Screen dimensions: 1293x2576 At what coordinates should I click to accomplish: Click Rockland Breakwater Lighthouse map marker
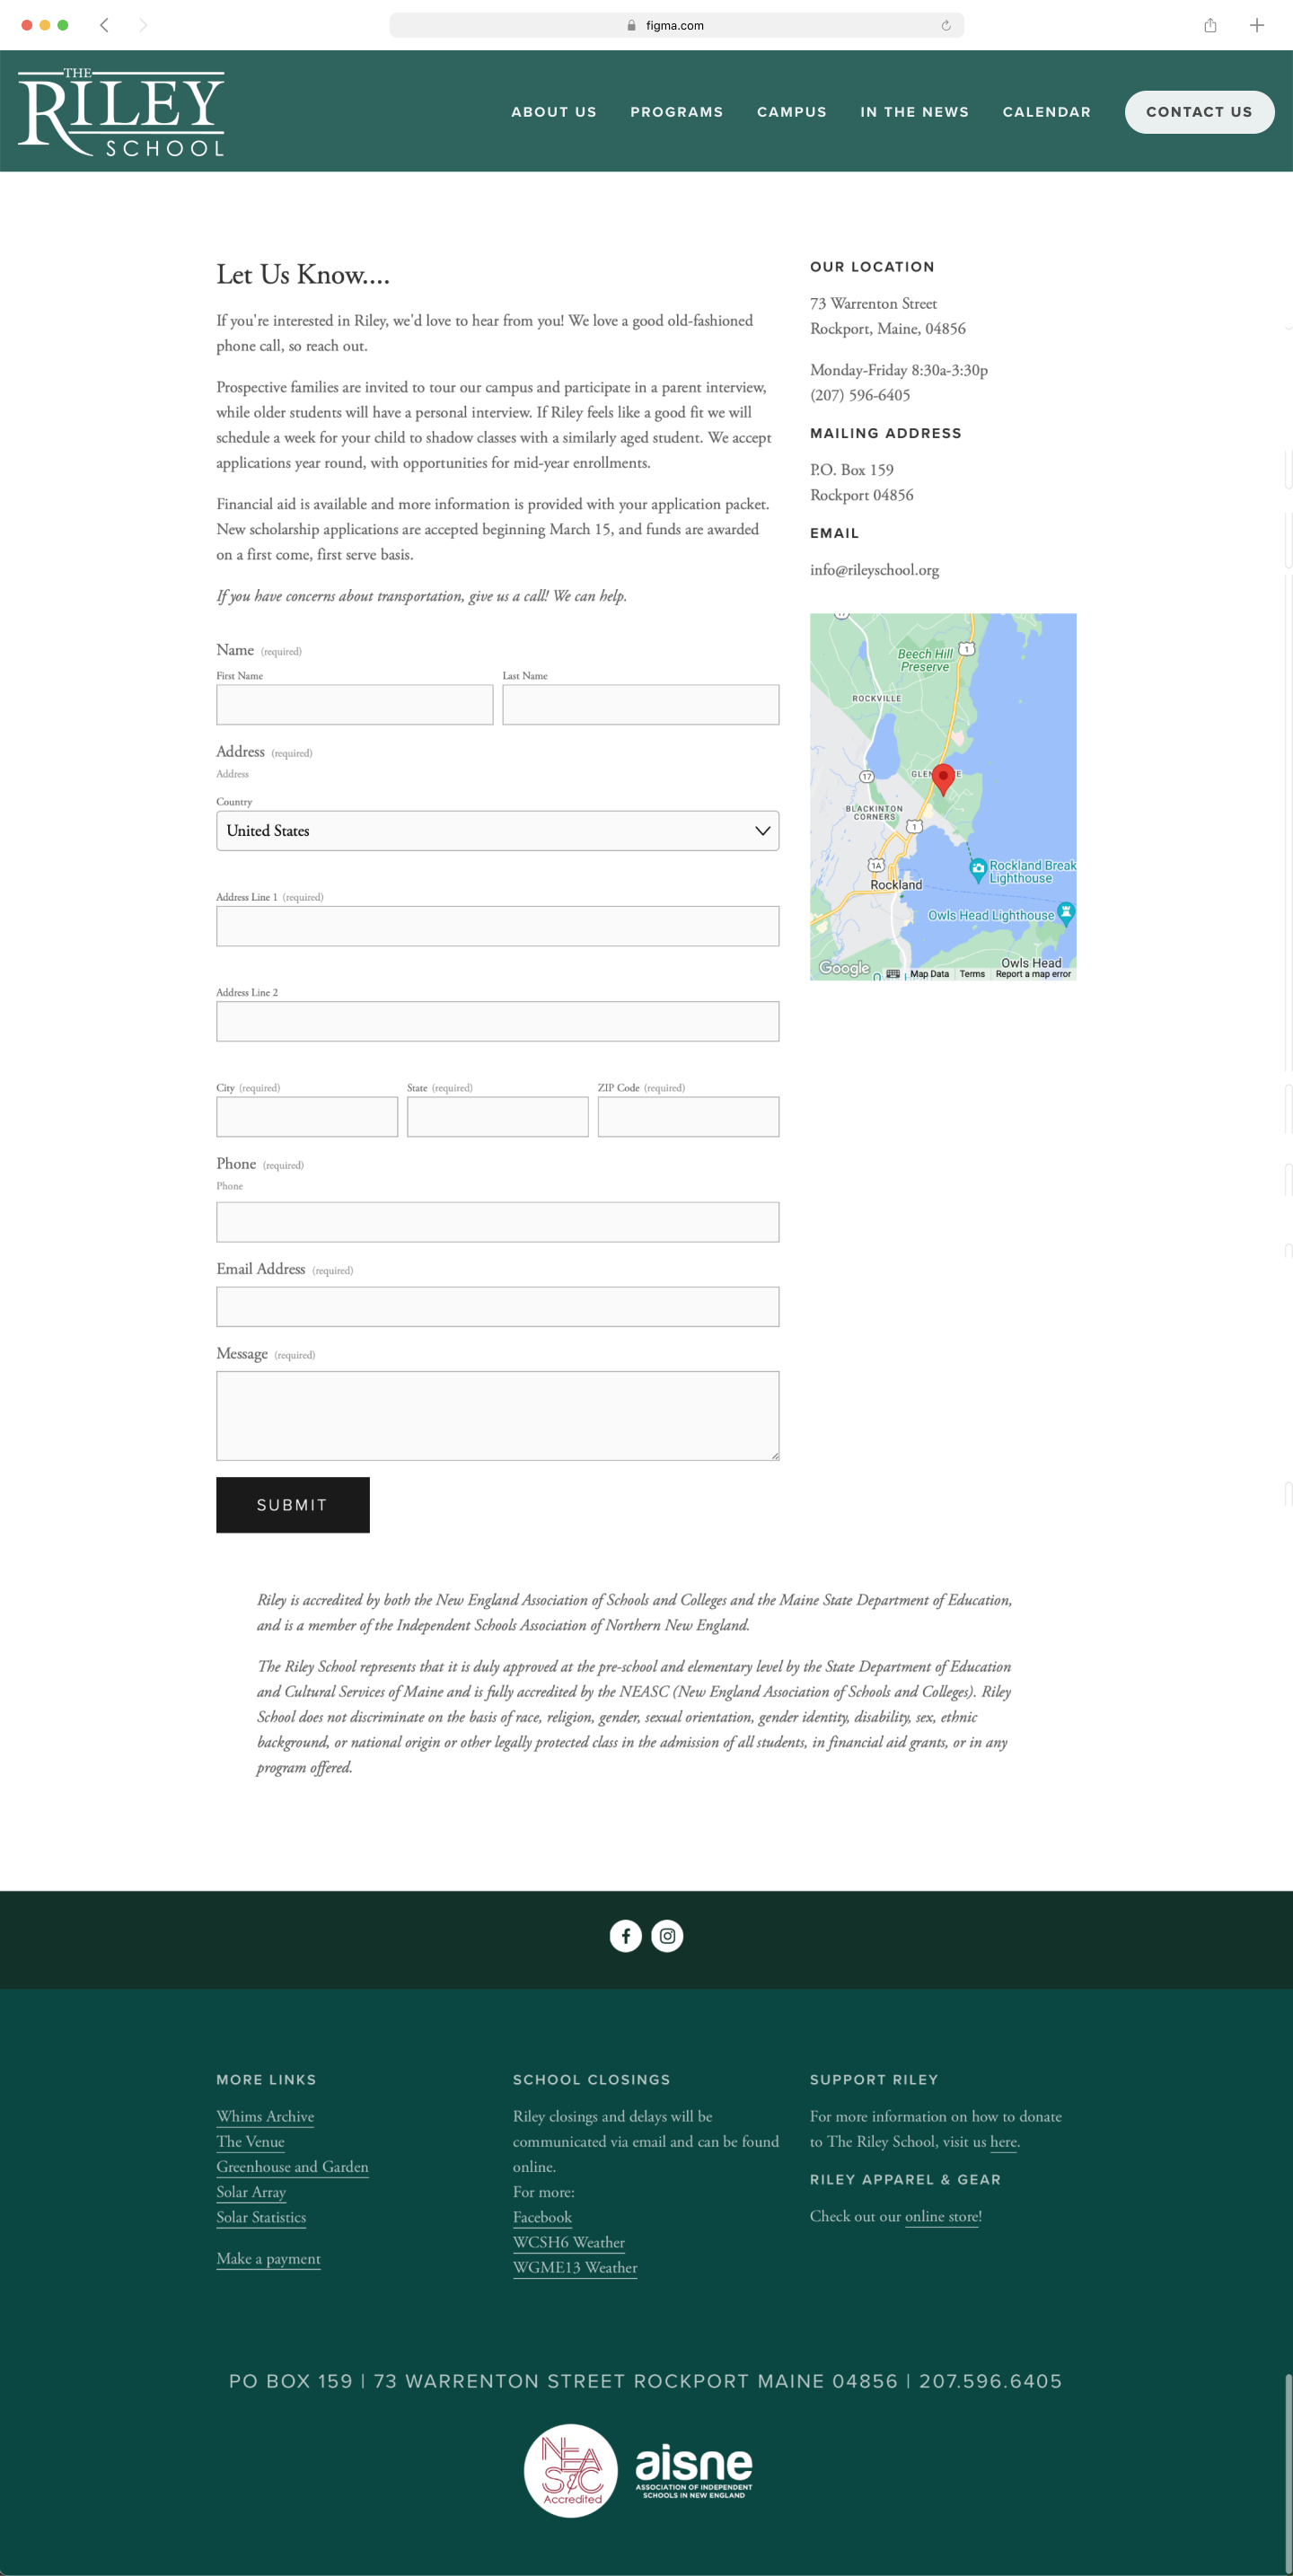click(978, 869)
